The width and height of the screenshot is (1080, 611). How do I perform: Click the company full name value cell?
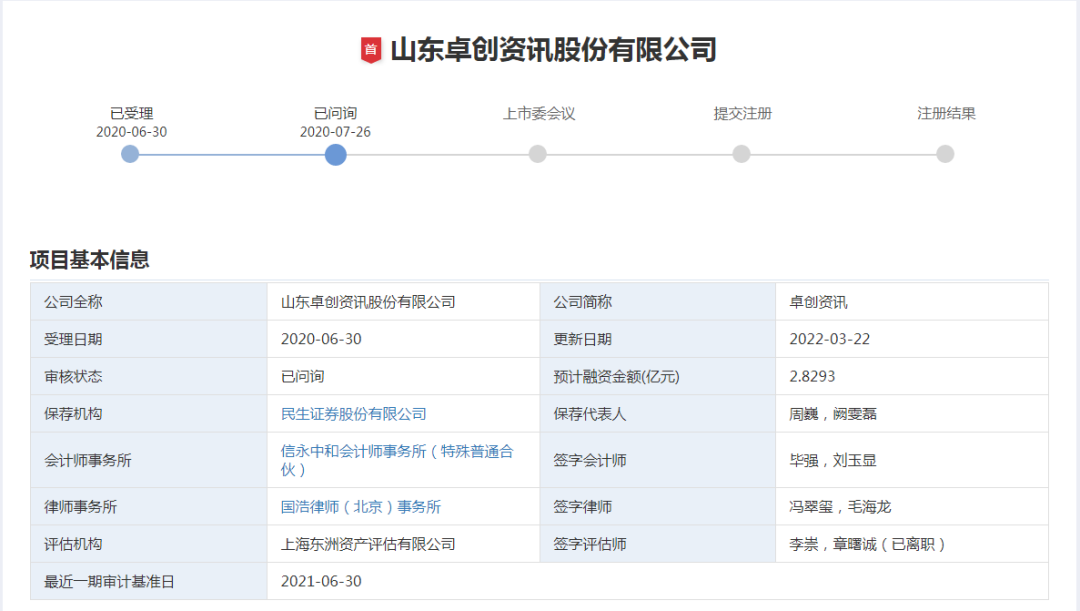[x=404, y=302]
